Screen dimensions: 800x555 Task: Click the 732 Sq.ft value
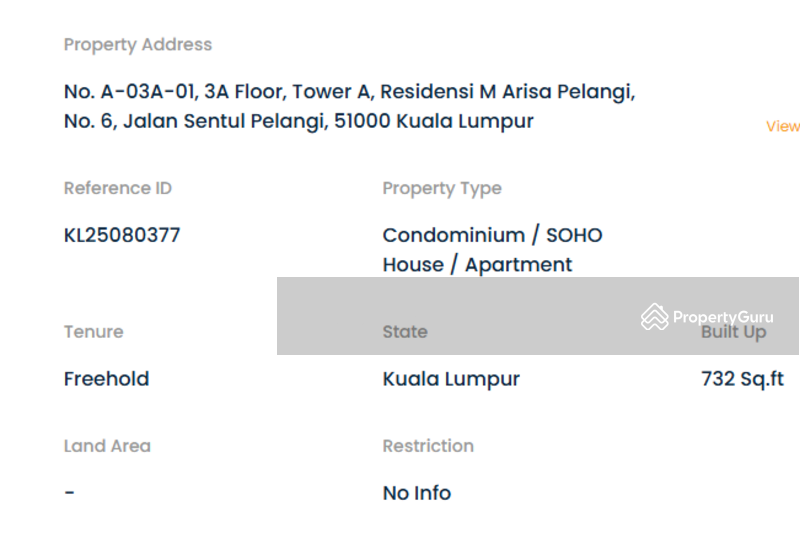coord(742,379)
